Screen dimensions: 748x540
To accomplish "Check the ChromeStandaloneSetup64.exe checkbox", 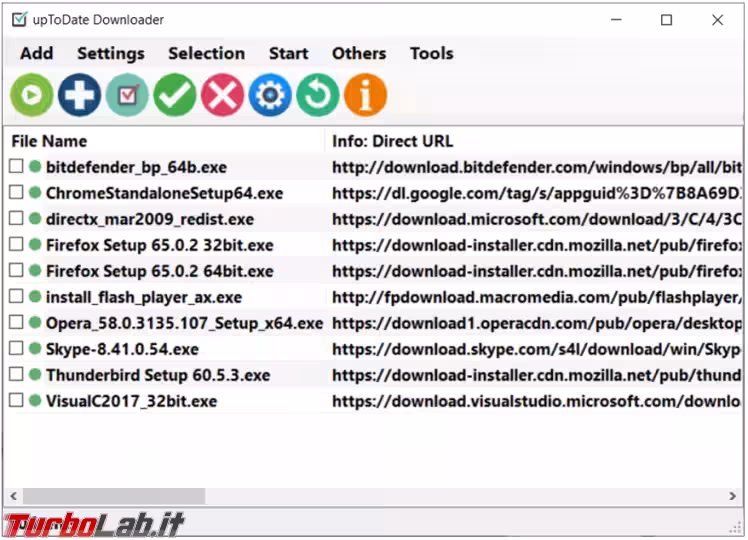I will coord(16,192).
